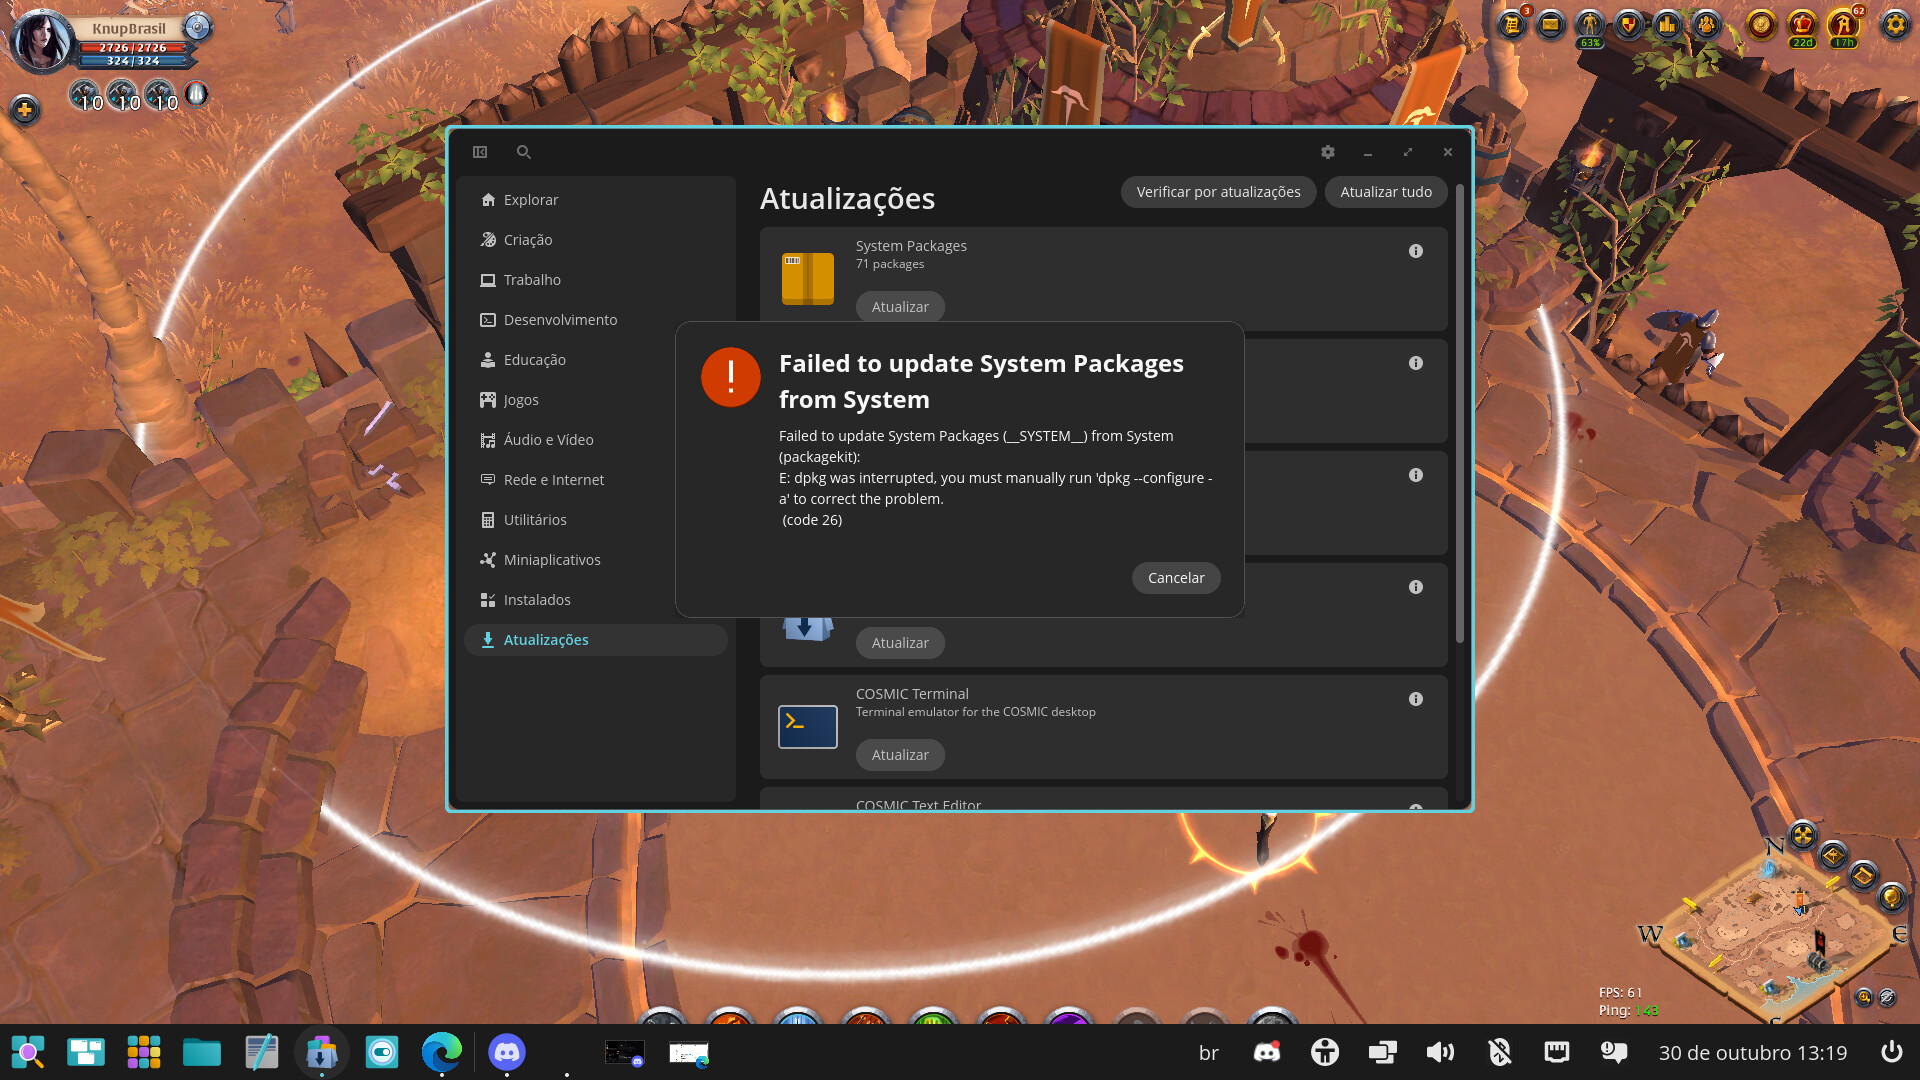1920x1080 pixels.
Task: Update COSMIC Terminal via its Atualizar button
Action: click(x=900, y=755)
